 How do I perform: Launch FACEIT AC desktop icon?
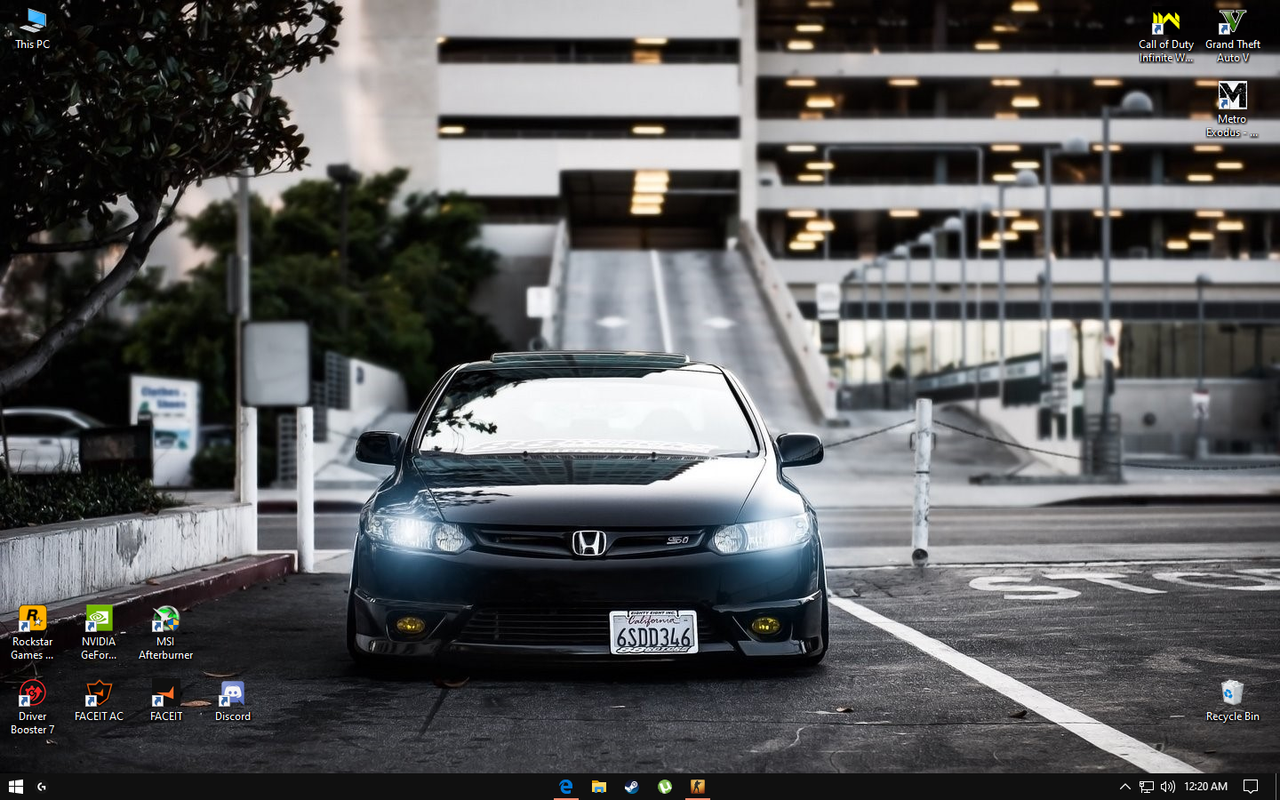pos(99,701)
